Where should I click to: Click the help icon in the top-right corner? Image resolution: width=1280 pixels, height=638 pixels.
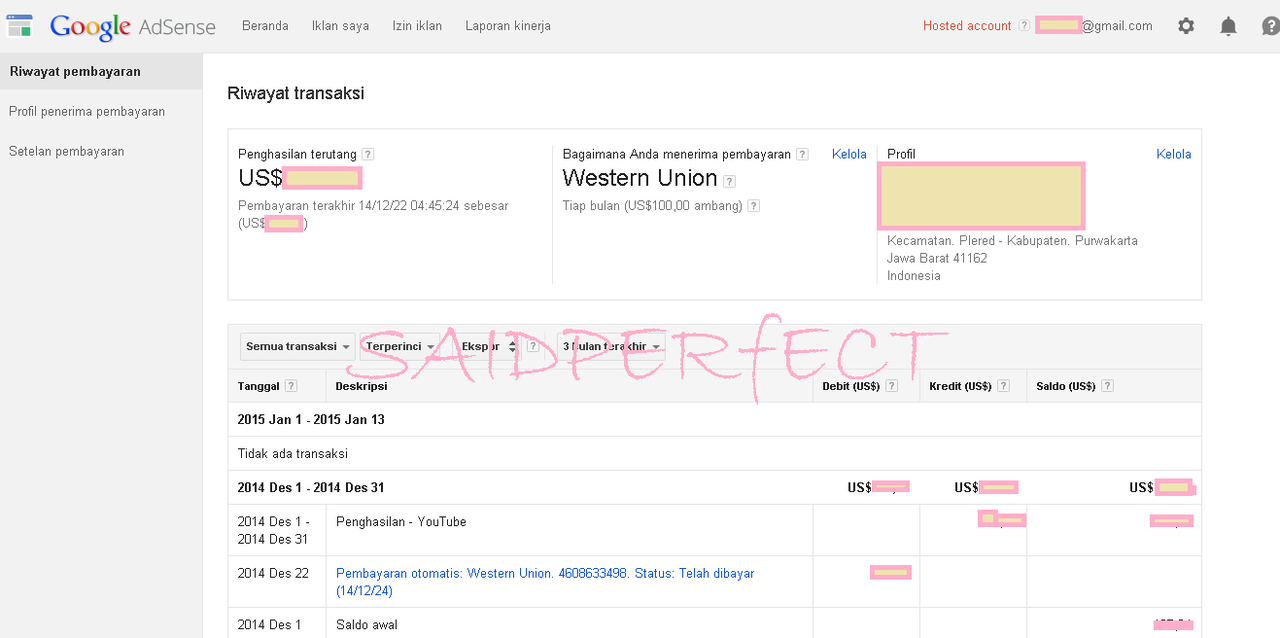click(x=1271, y=27)
